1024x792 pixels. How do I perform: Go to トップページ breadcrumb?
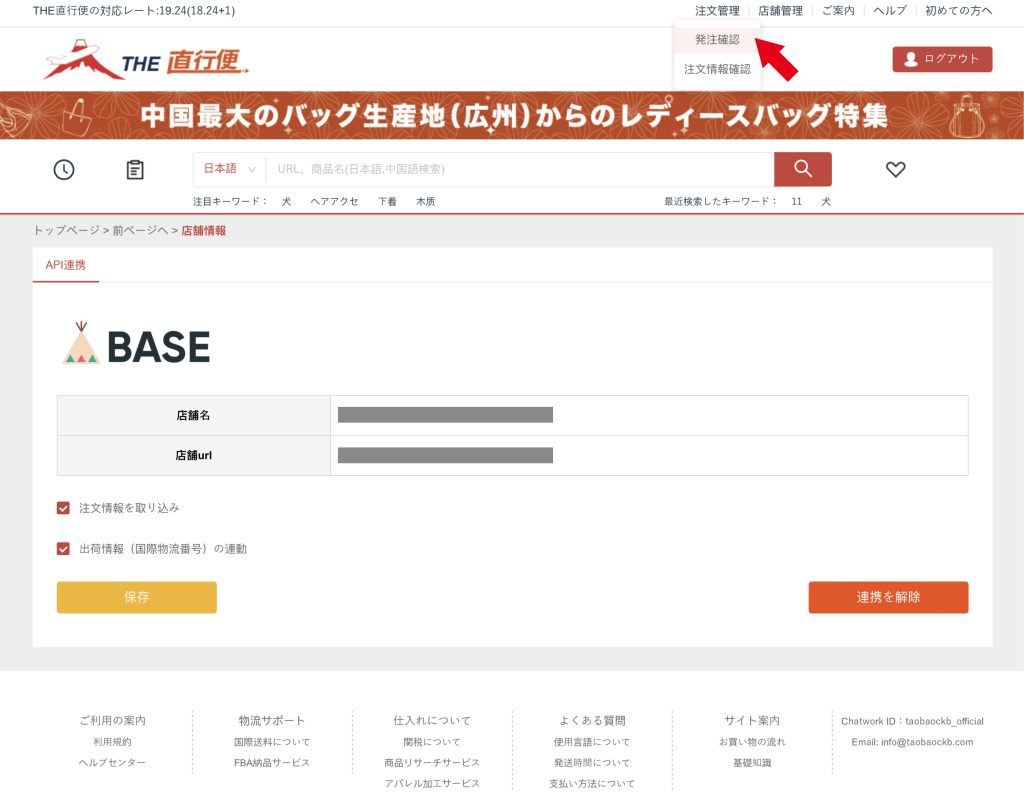coord(67,230)
